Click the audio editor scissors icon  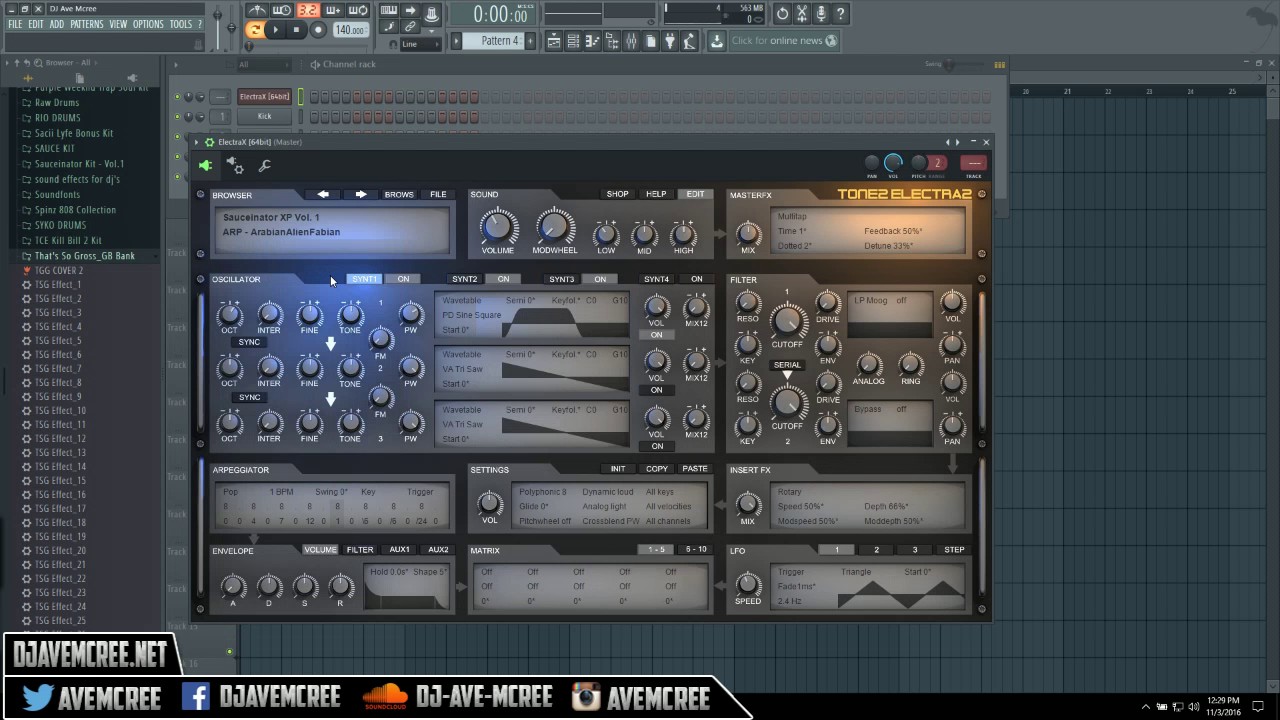click(802, 14)
